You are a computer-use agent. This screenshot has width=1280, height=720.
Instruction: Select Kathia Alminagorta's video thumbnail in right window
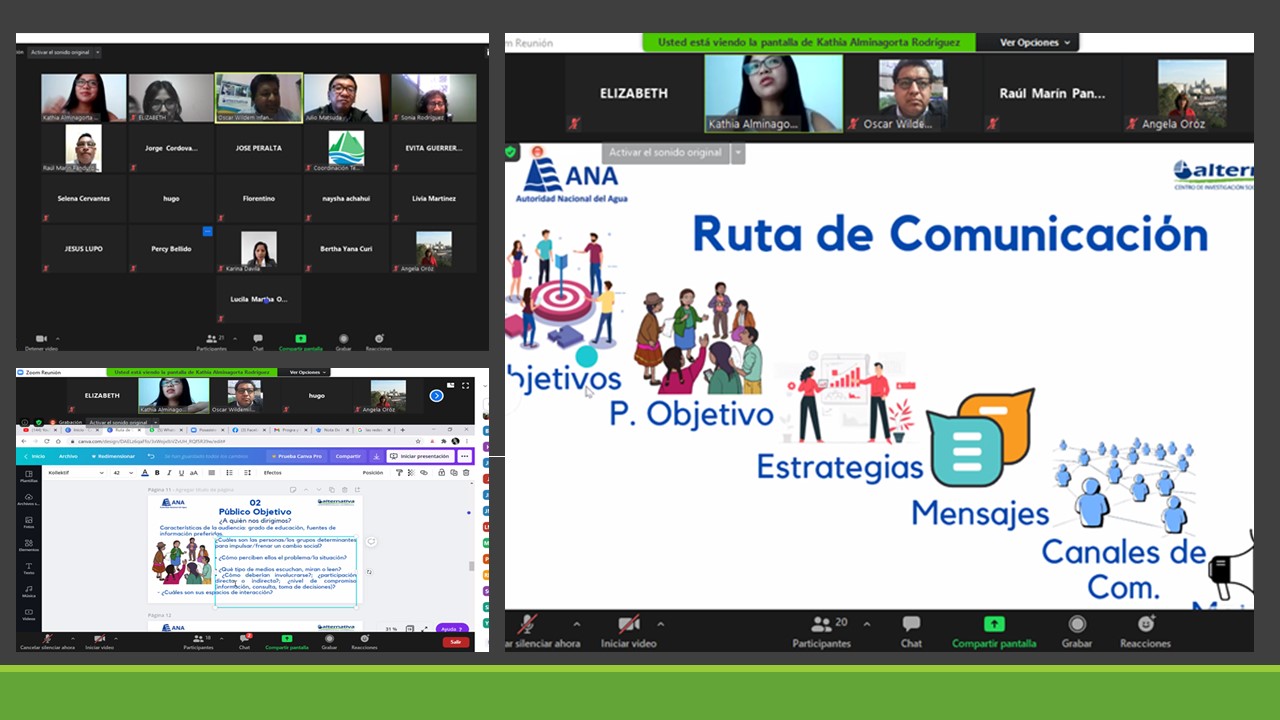point(774,93)
